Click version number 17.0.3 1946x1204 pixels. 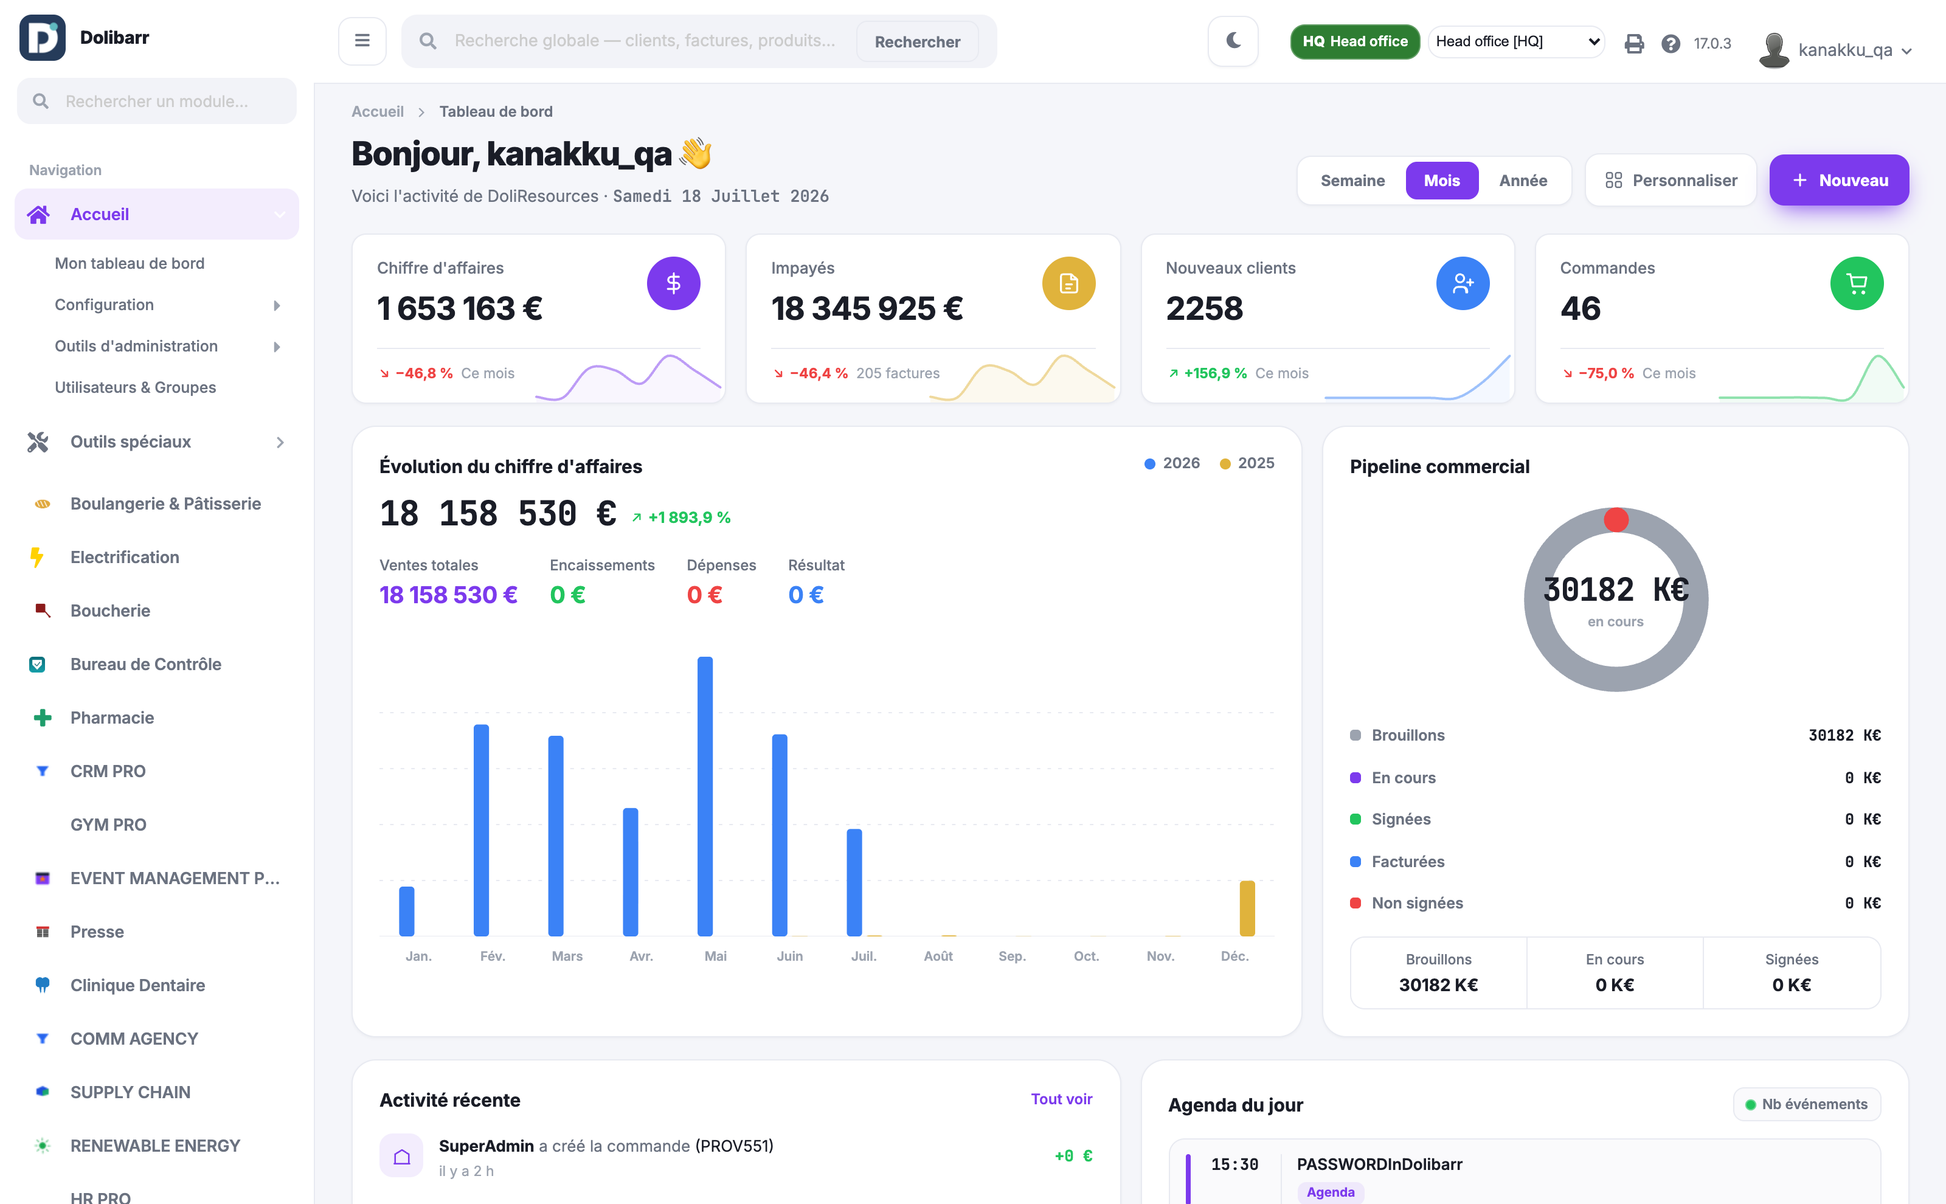[1712, 44]
